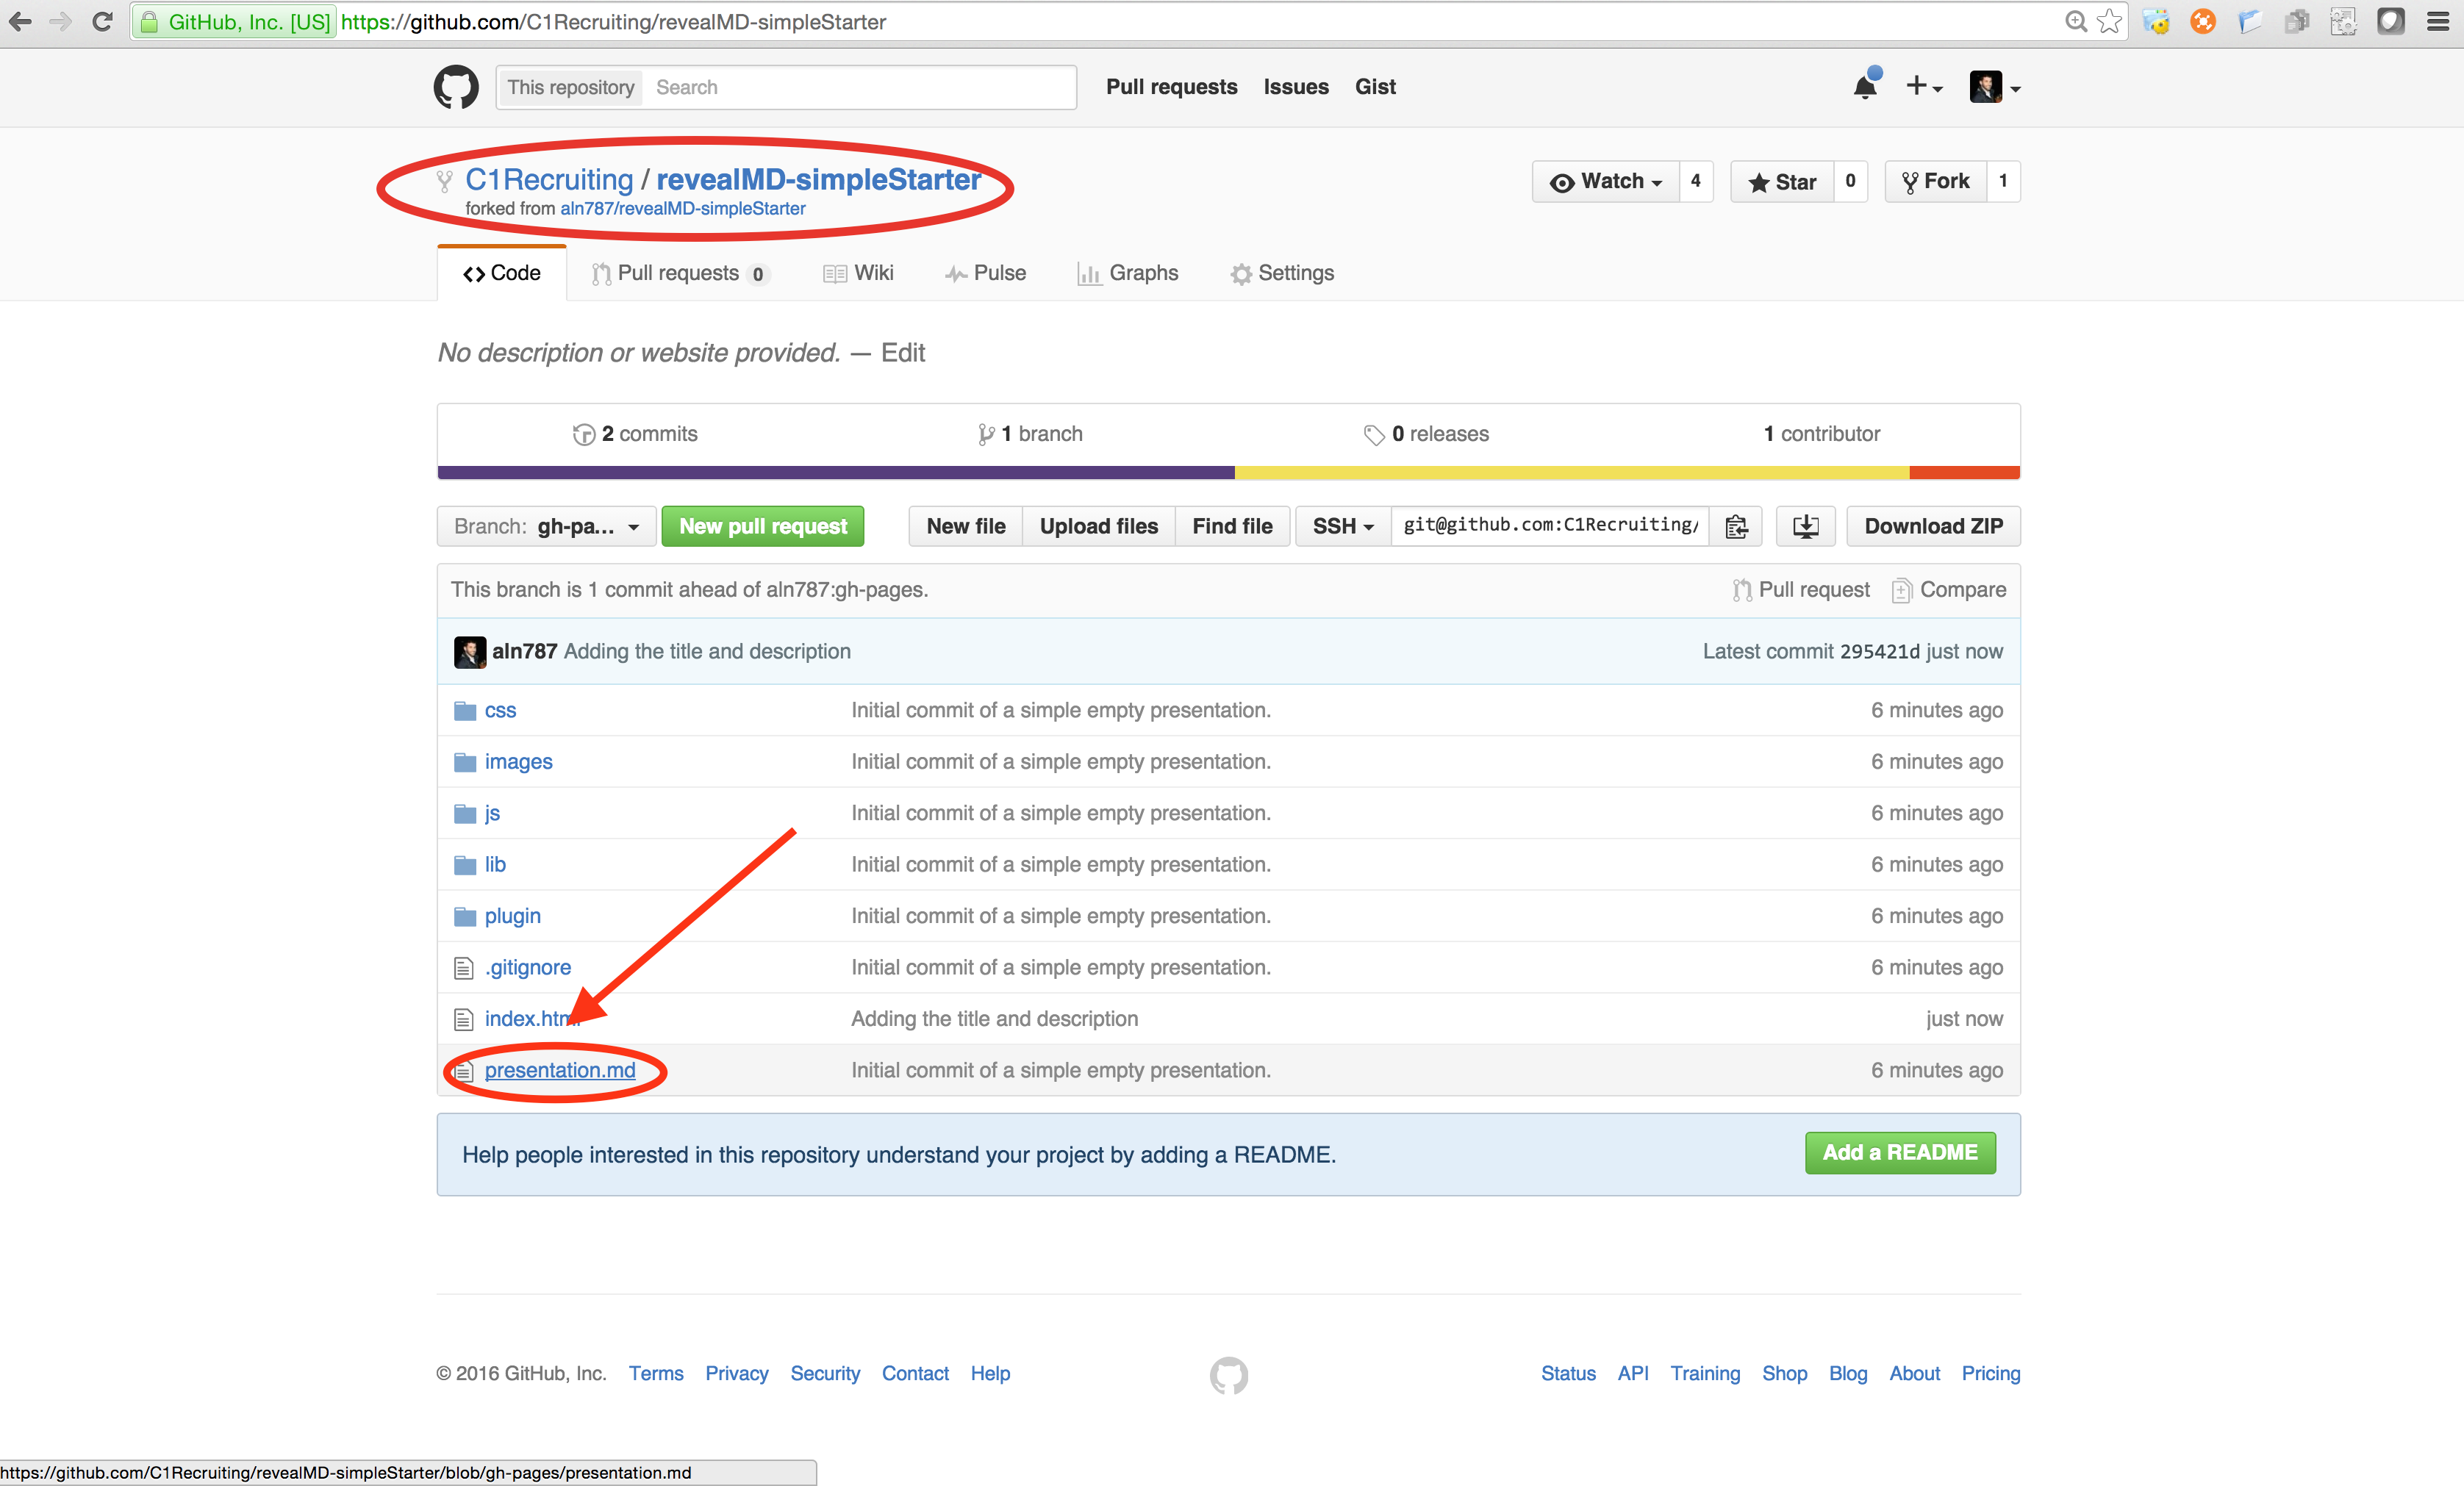2464x1486 pixels.
Task: Open the SSH protocol dropdown
Action: 1343,526
